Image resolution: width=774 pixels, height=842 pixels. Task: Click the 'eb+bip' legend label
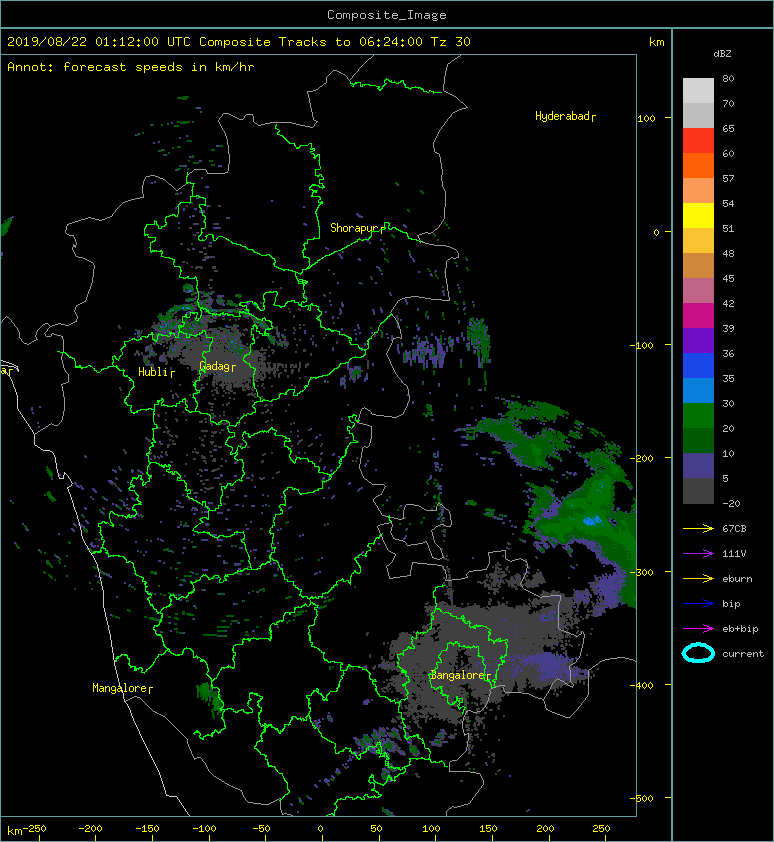point(740,629)
